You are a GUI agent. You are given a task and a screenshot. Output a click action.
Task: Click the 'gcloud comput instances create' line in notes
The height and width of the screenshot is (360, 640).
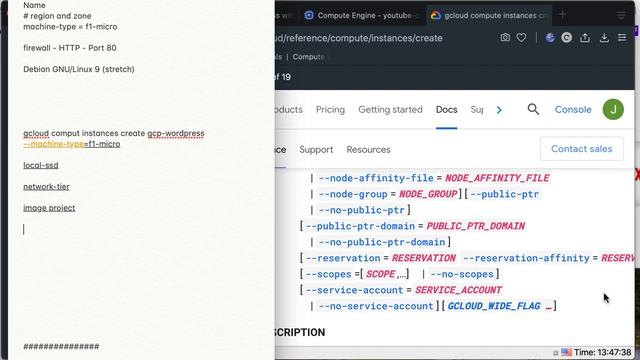(x=113, y=133)
